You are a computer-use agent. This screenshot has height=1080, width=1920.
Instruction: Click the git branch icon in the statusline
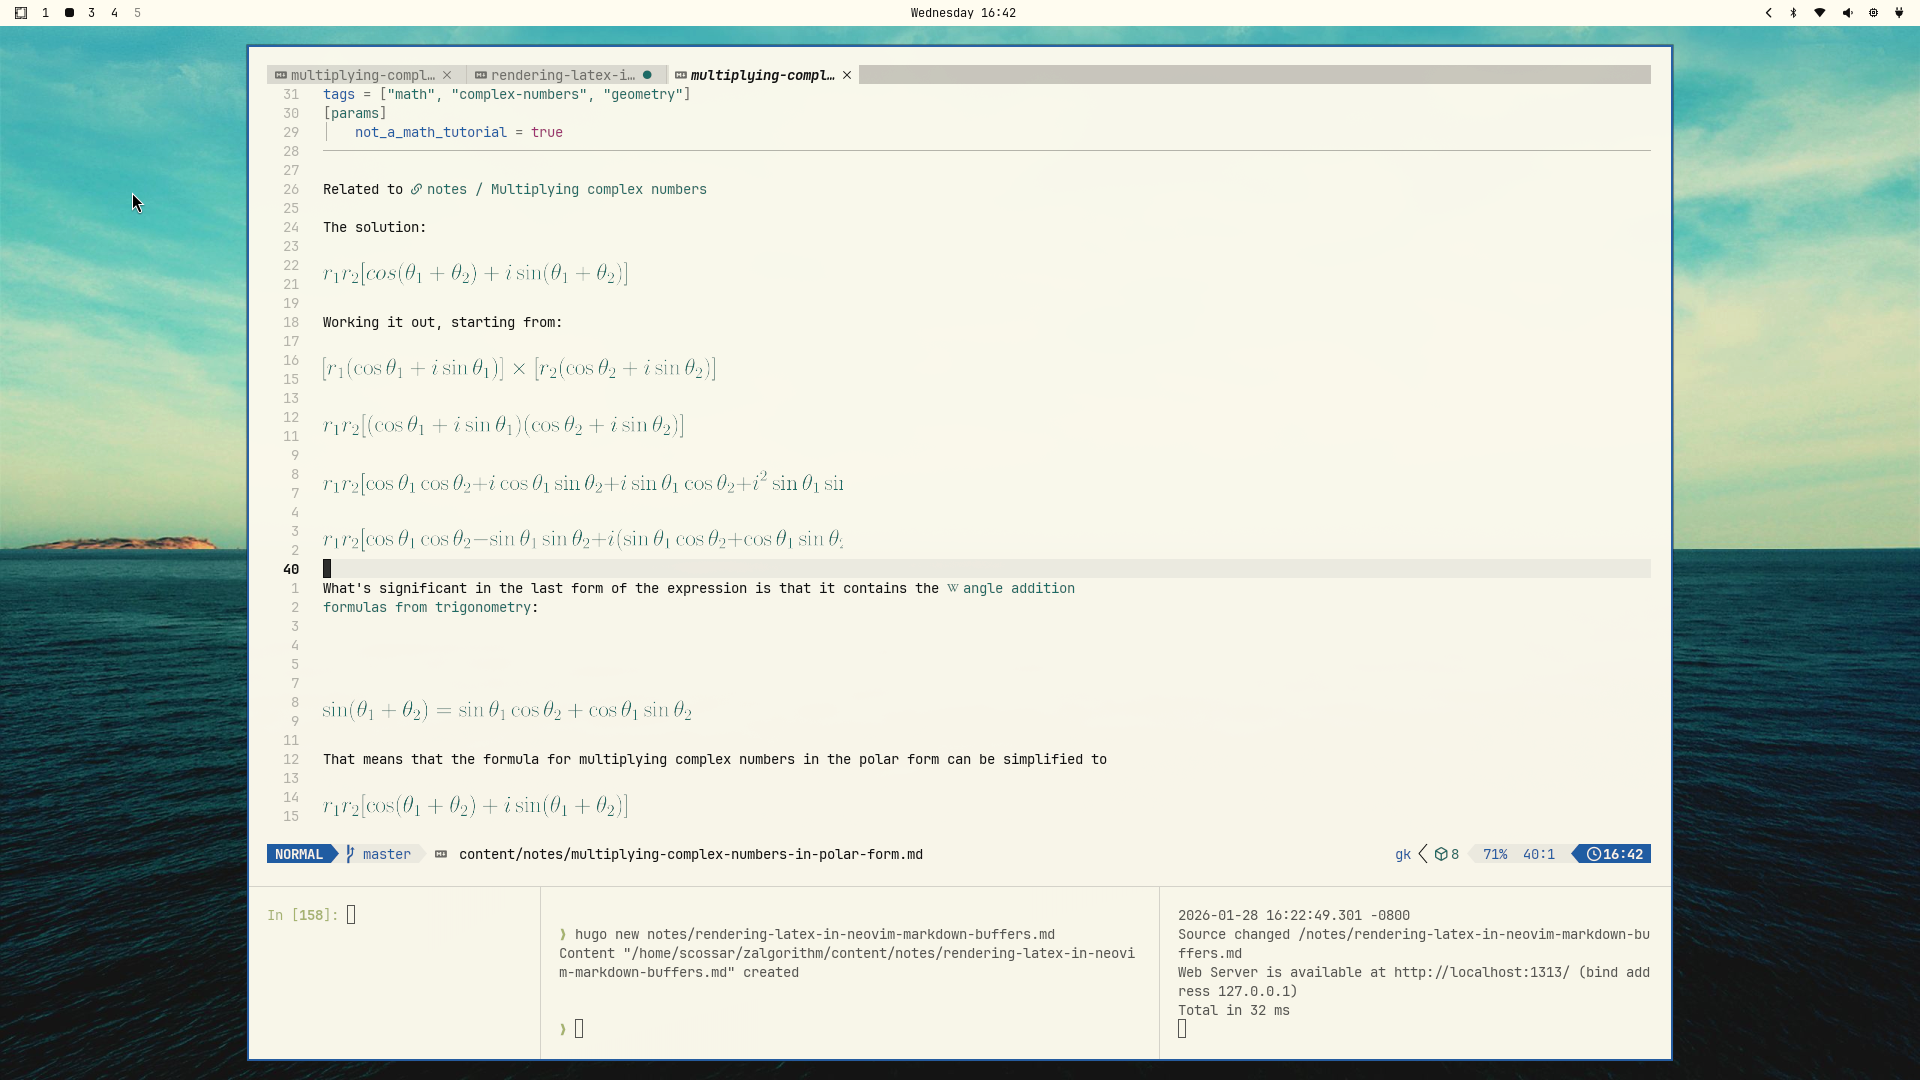[352, 854]
